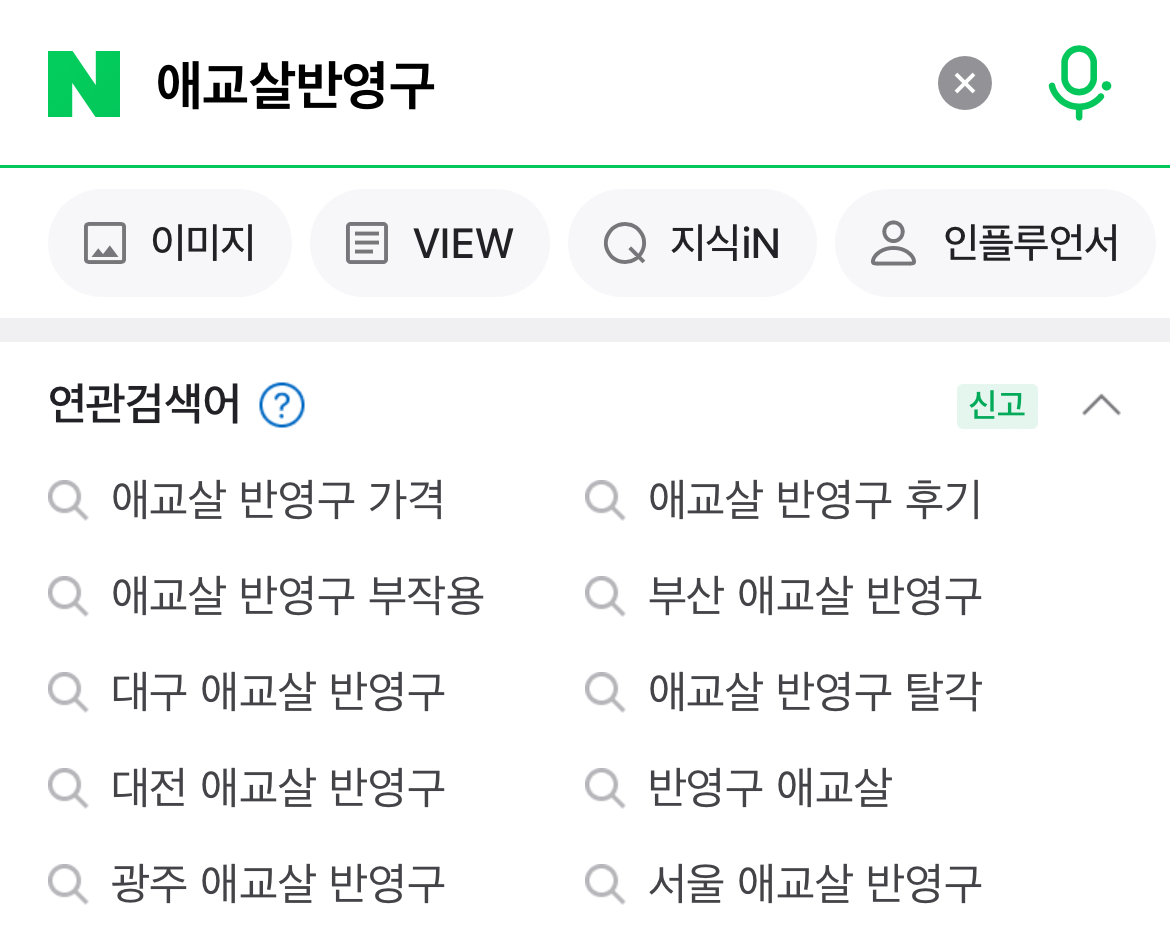Choose 대구 애교살 반영구 suggestion
Image resolution: width=1170 pixels, height=943 pixels.
point(277,692)
